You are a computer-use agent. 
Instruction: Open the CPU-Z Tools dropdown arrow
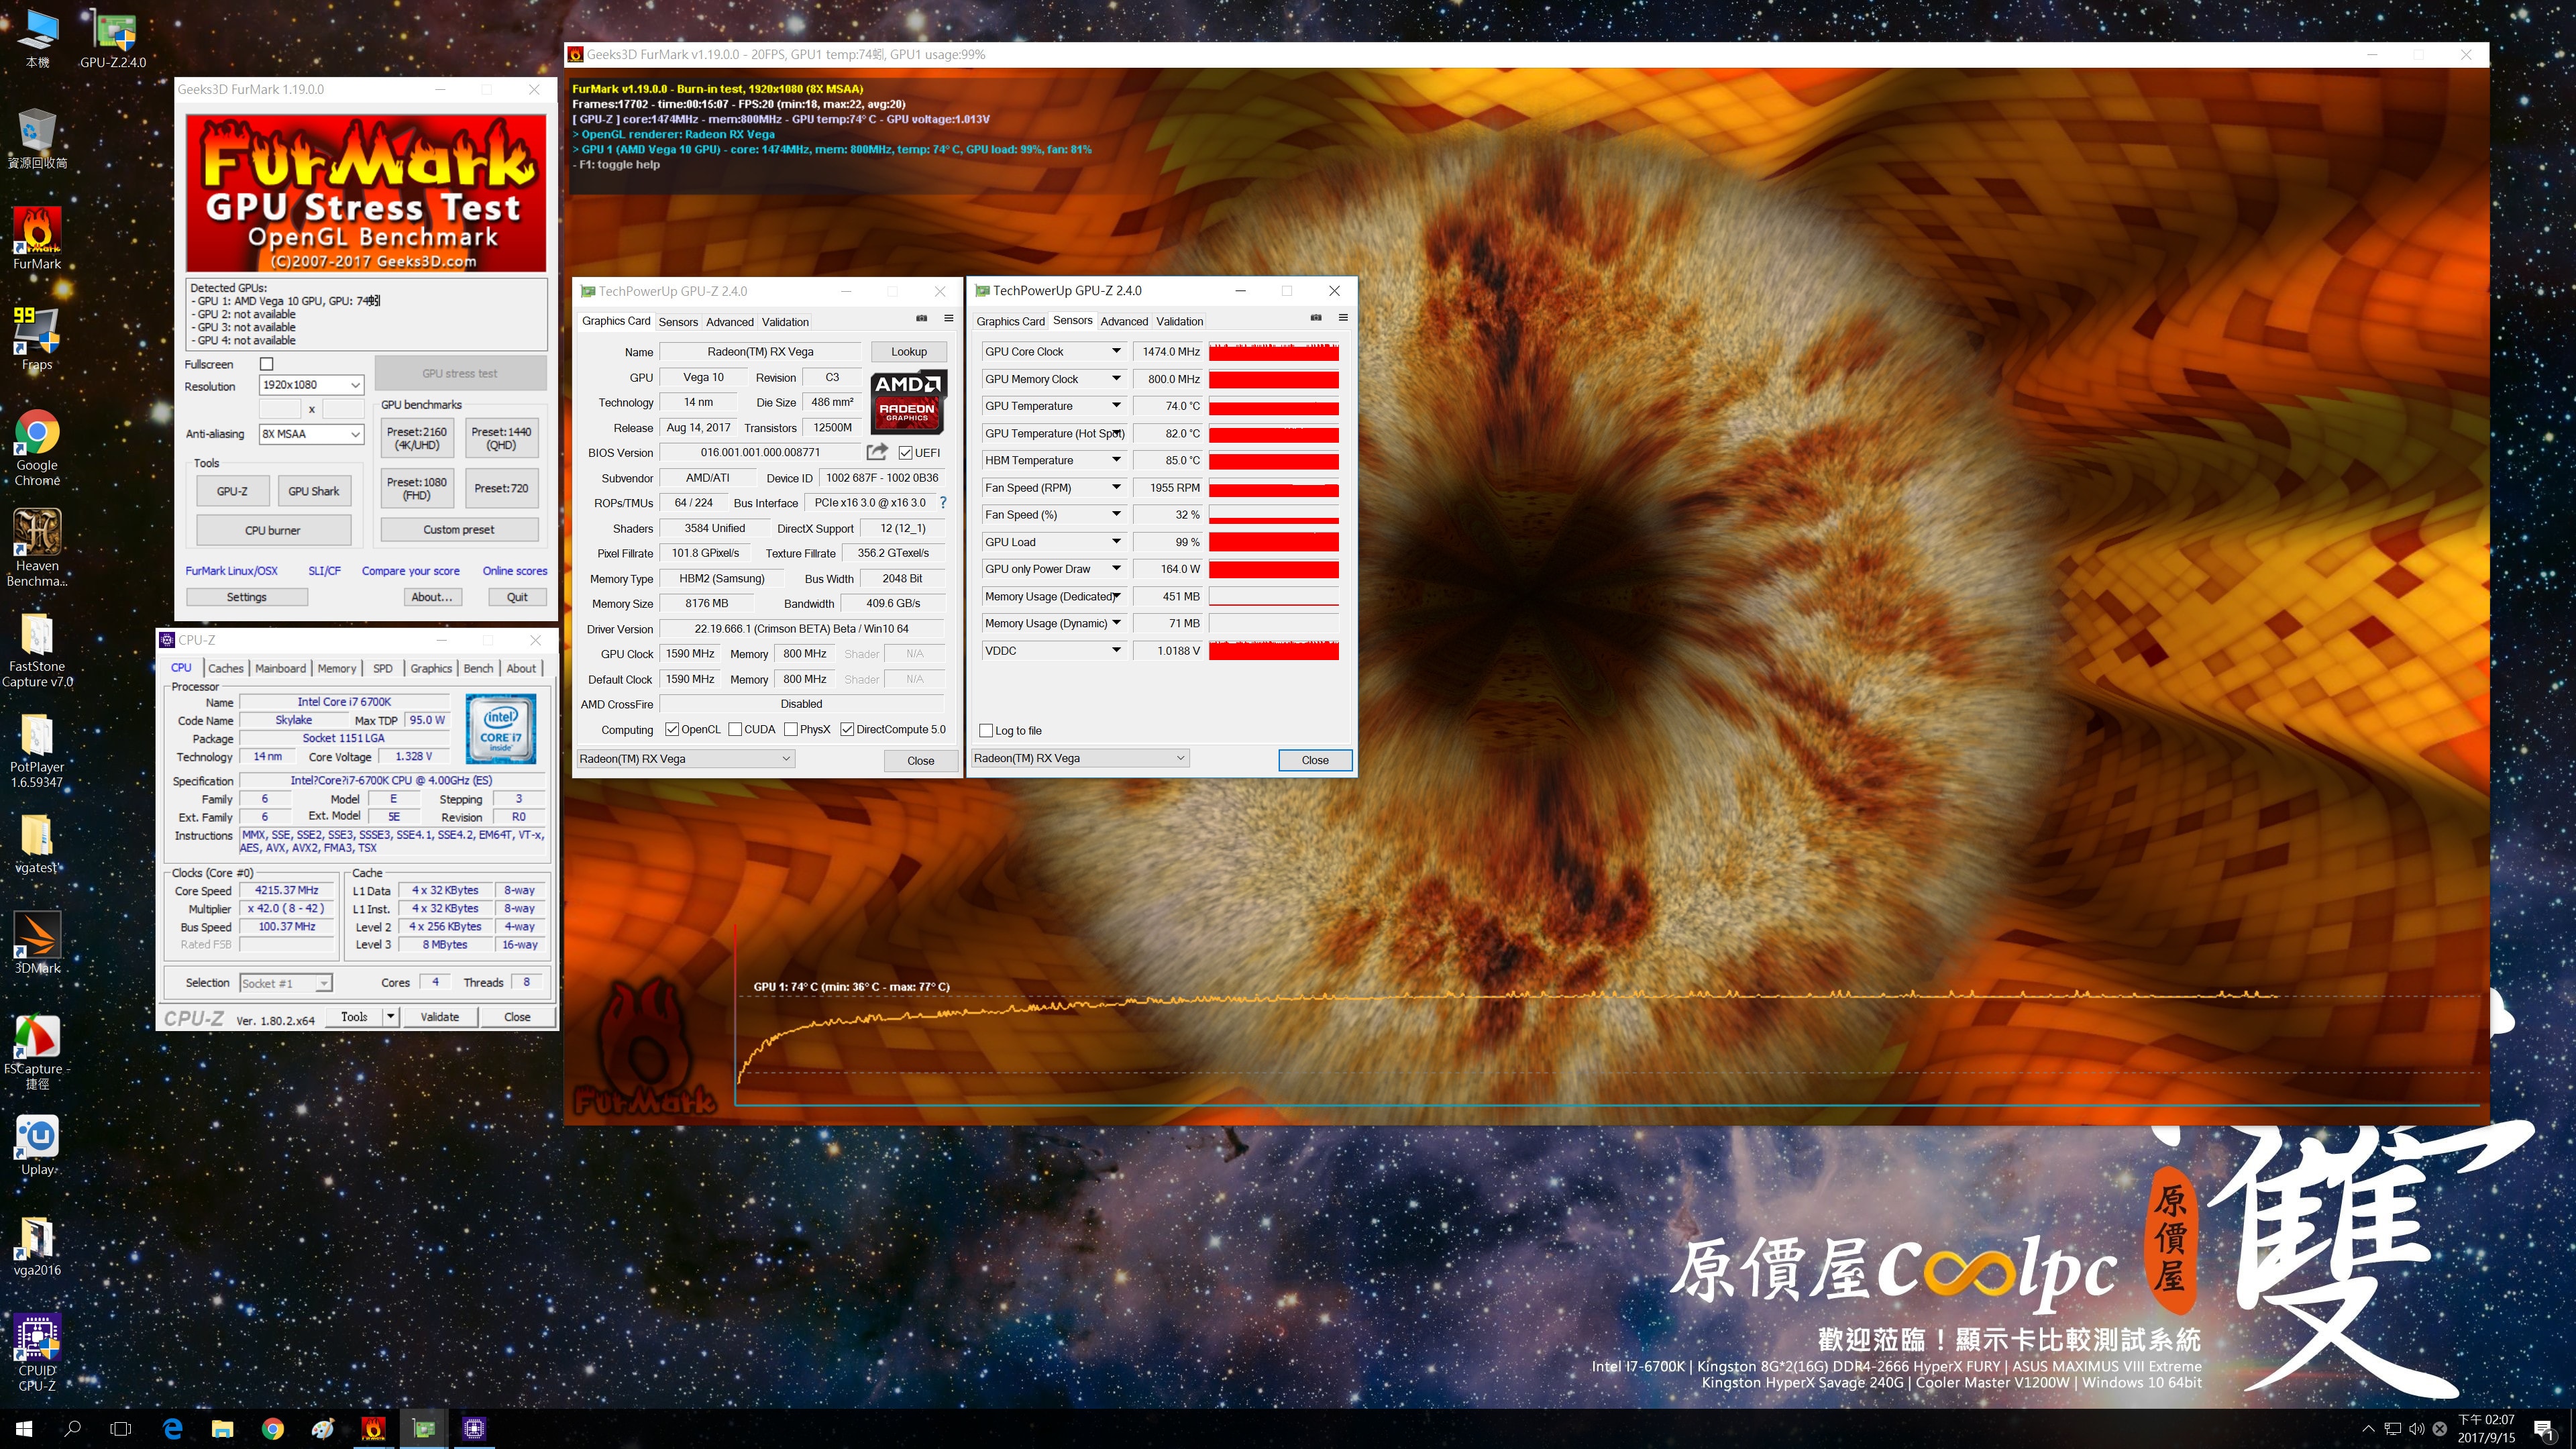pos(391,1016)
